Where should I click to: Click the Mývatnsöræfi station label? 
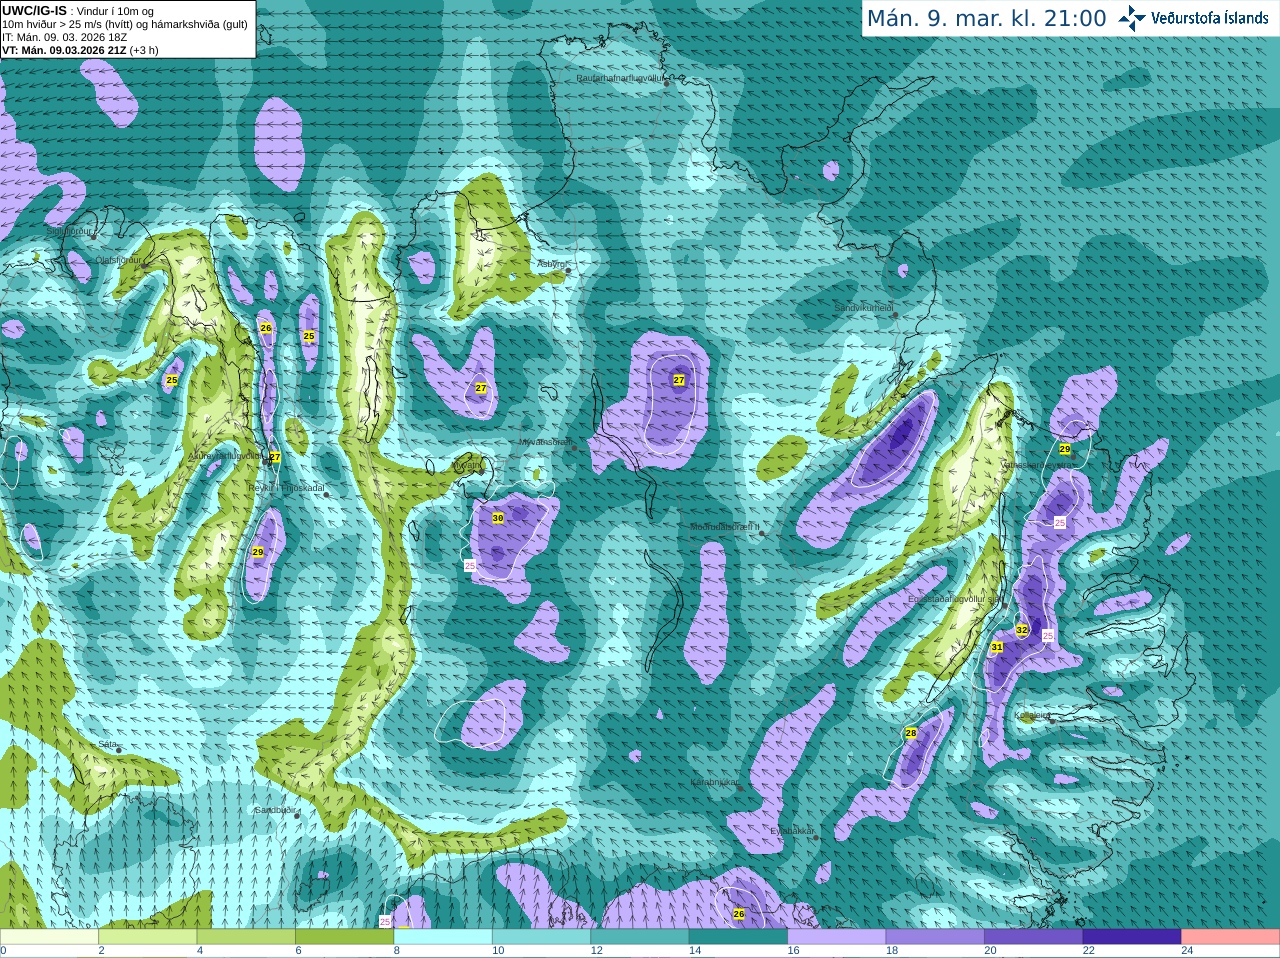pos(545,441)
